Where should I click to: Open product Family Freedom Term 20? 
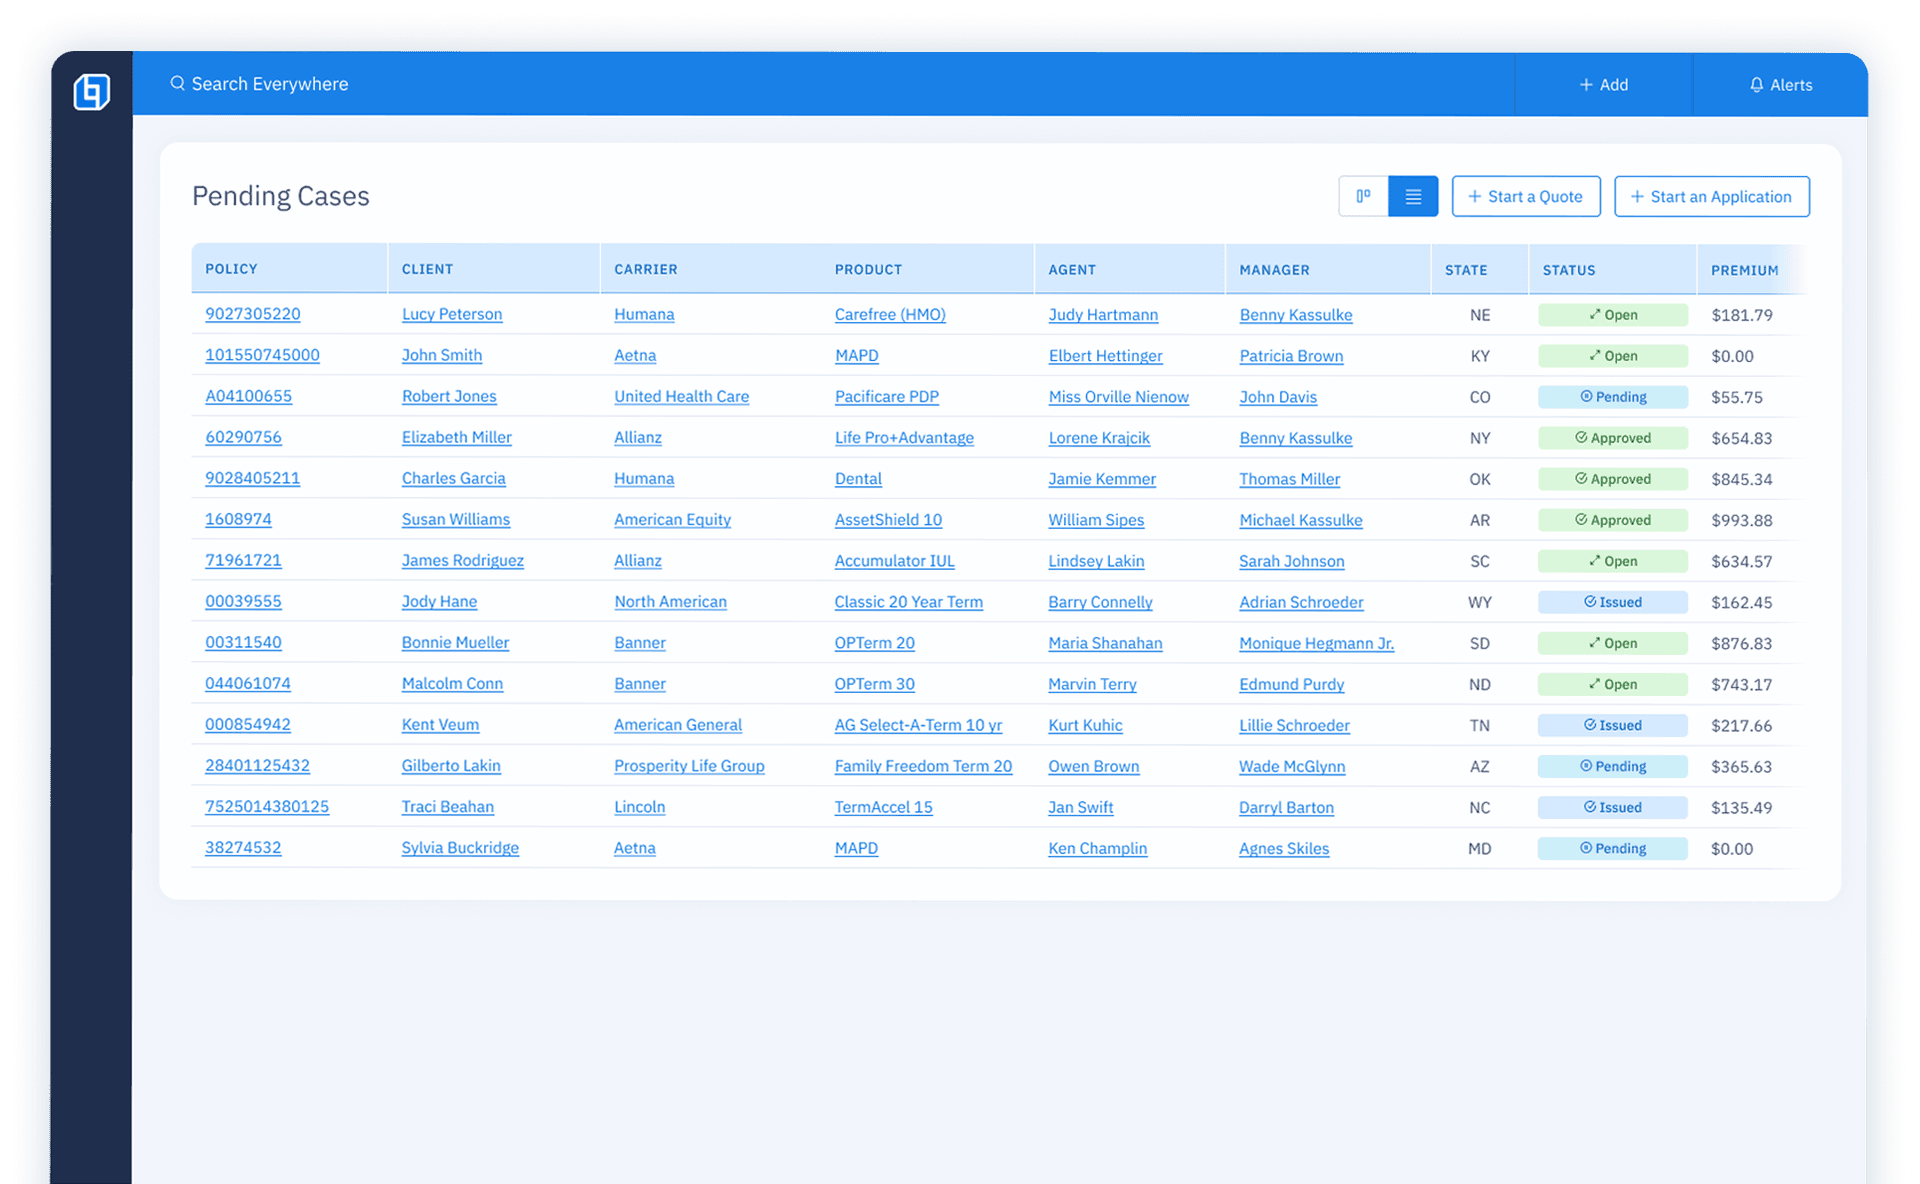pyautogui.click(x=923, y=766)
